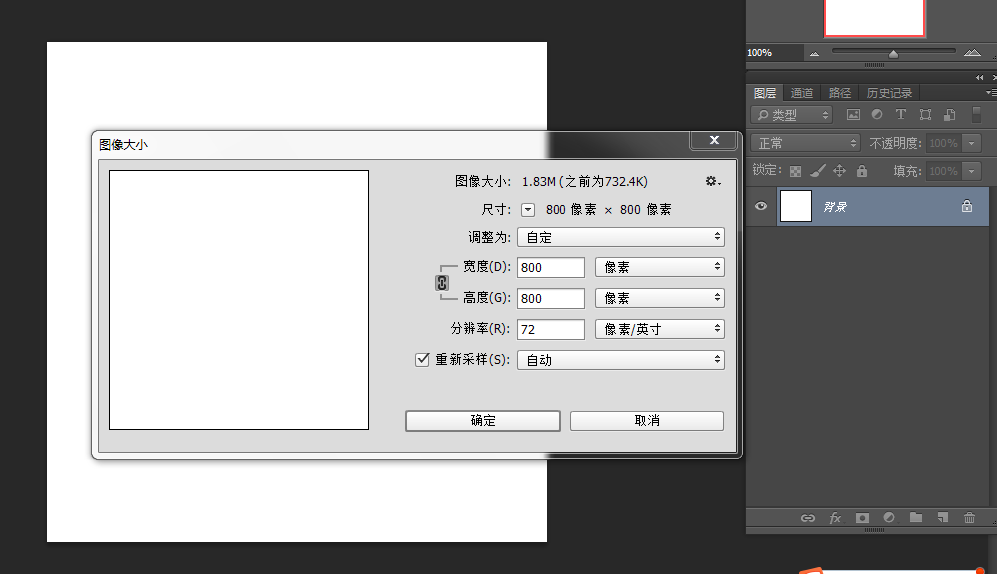Screen dimensions: 997x574
Task: Open the width unit dropdown showing 像素
Action: tap(659, 267)
